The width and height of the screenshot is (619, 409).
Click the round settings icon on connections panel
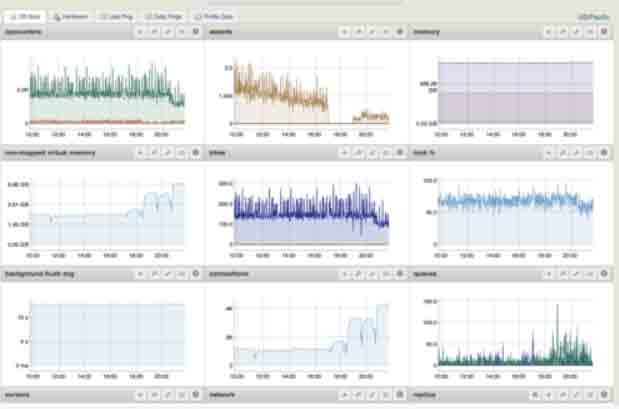pyautogui.click(x=400, y=273)
